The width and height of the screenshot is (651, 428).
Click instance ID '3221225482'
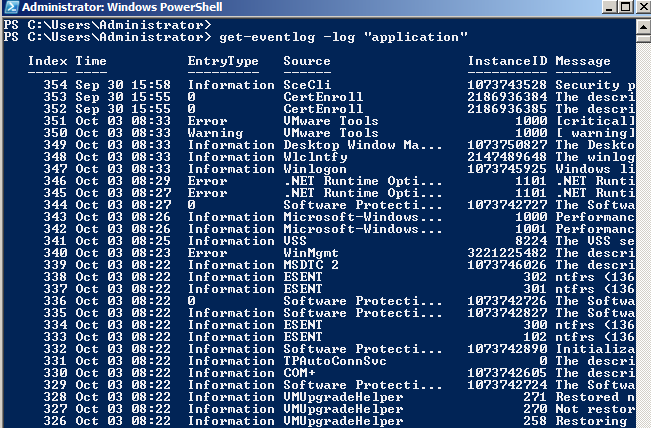pos(507,253)
